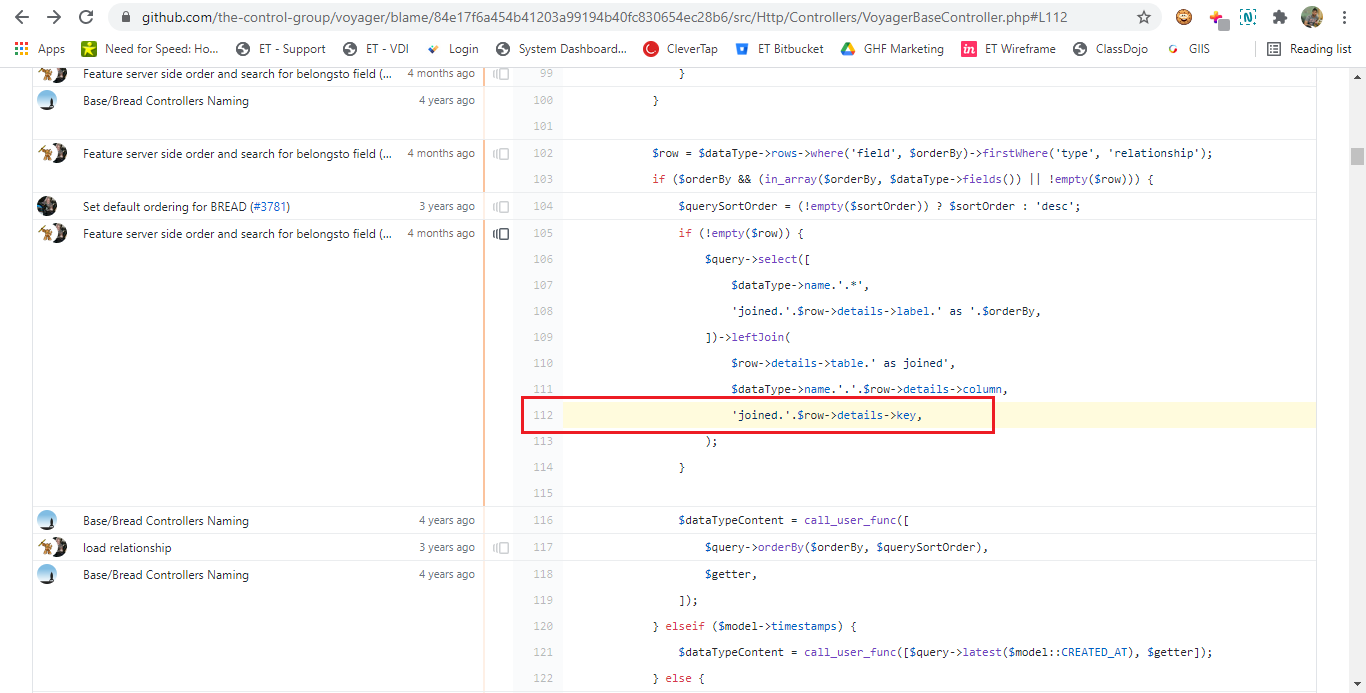The height and width of the screenshot is (693, 1366).
Task: Open 'Base/Bread Controllers Naming' commit at line 116
Action: point(166,521)
